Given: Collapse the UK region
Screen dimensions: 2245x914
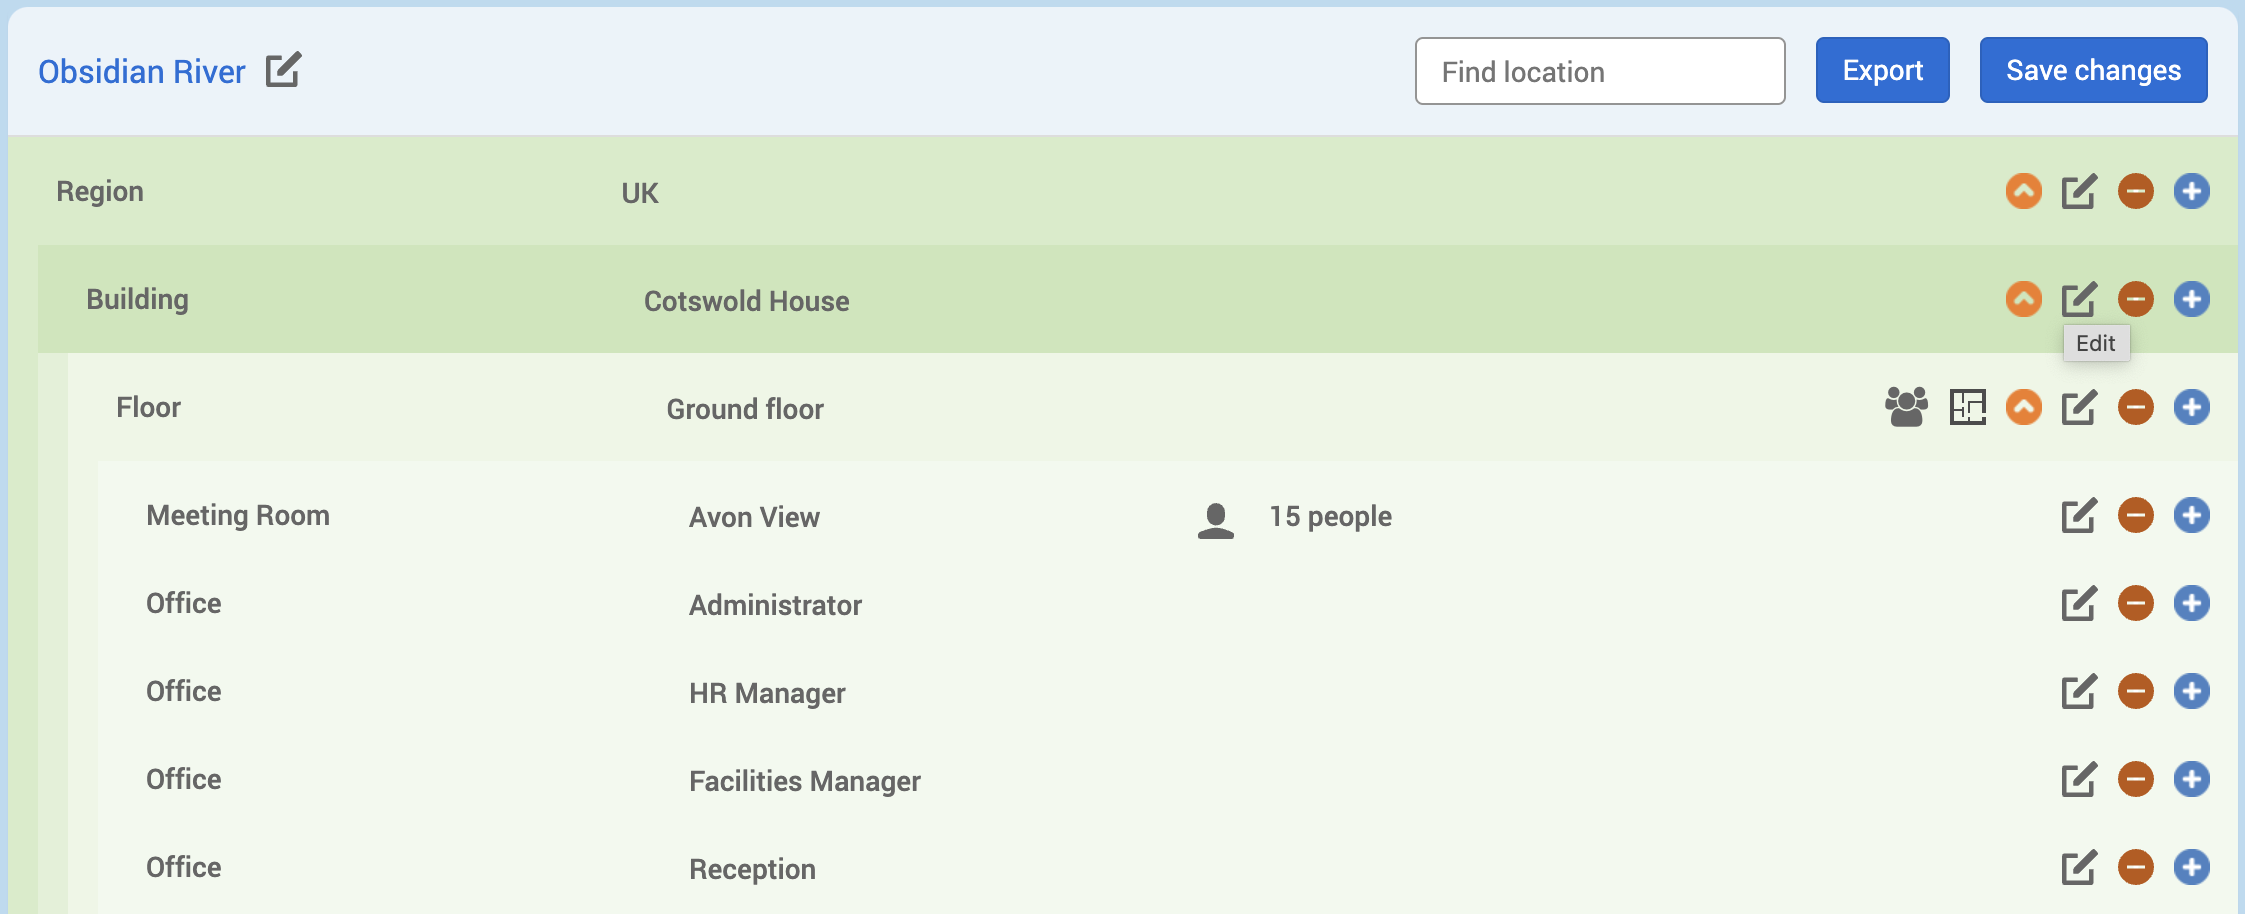Looking at the screenshot, I should (2023, 192).
